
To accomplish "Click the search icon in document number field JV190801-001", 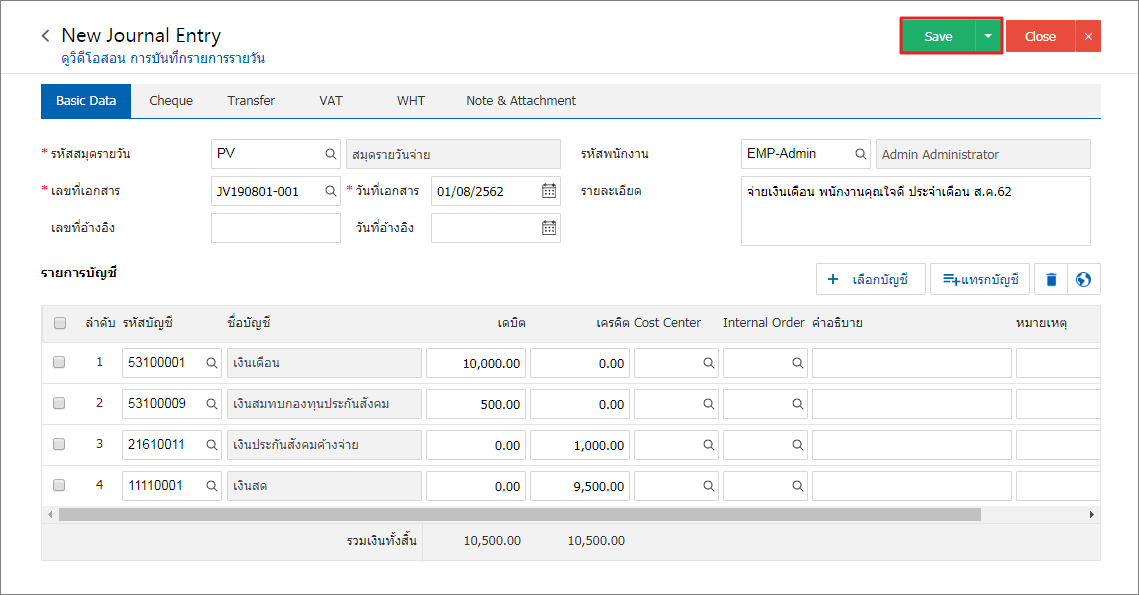I will (331, 191).
